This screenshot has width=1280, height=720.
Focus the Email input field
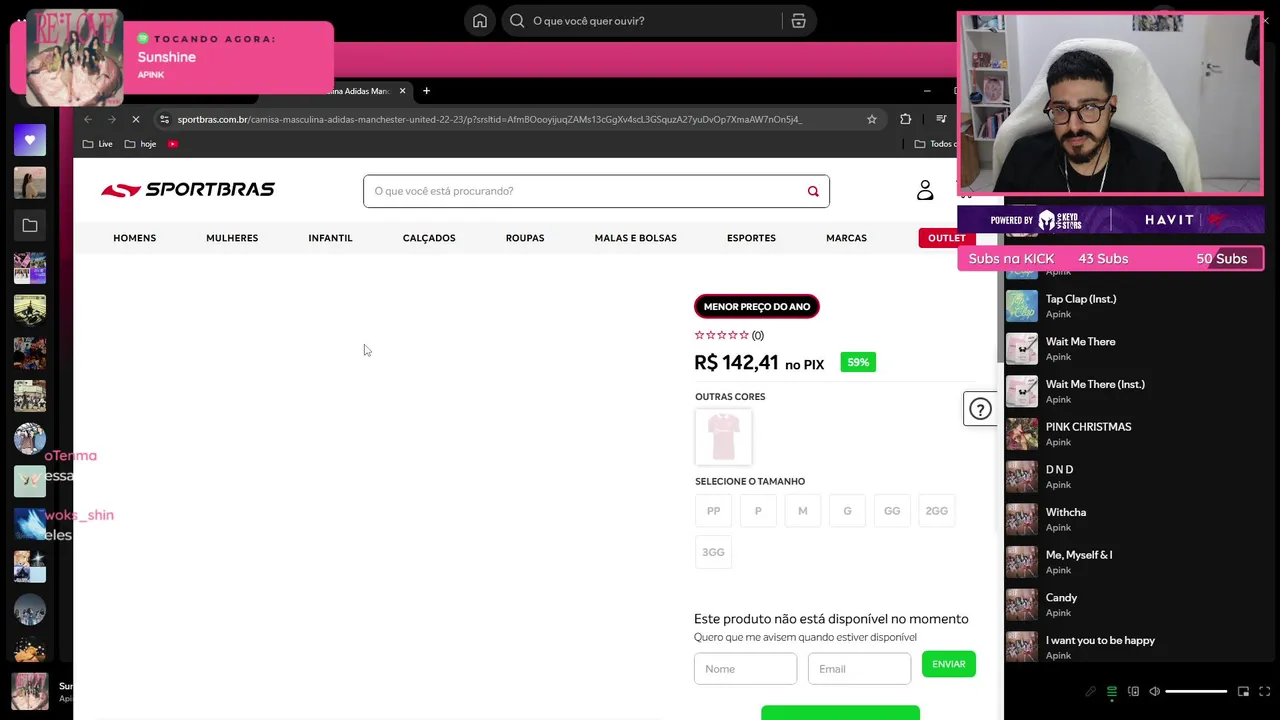pos(860,669)
